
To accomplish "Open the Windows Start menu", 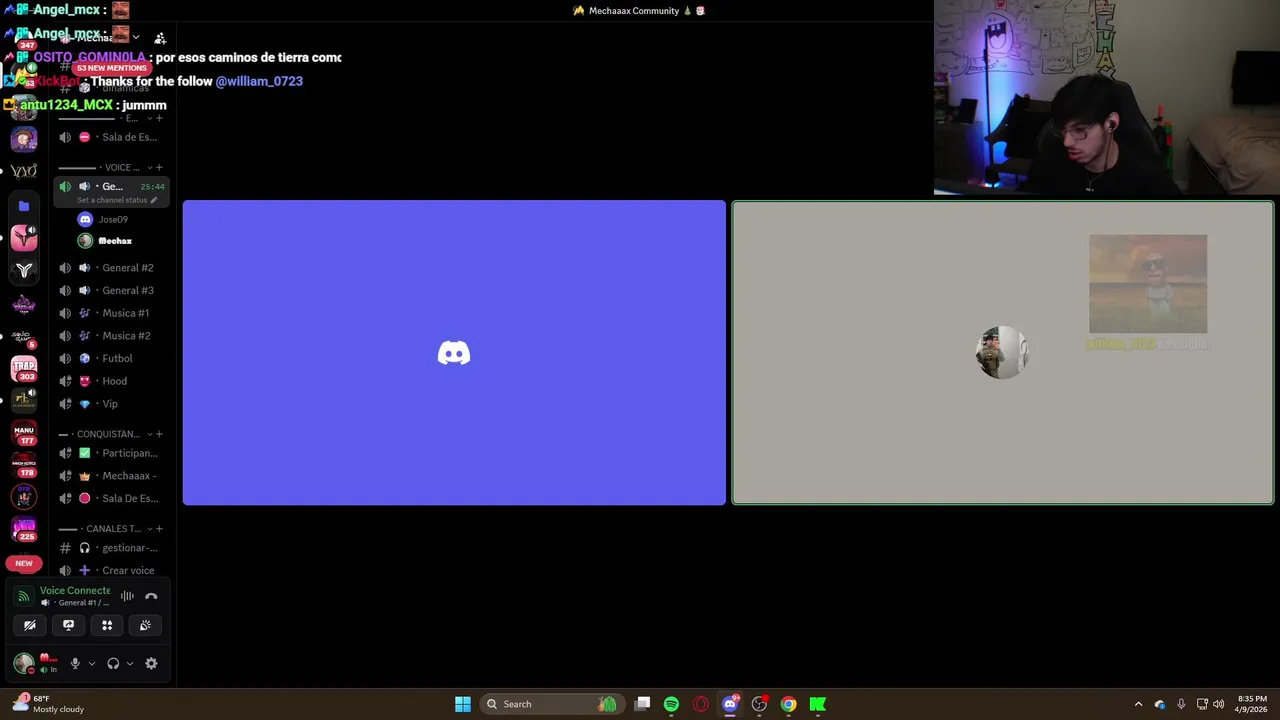I will [463, 704].
